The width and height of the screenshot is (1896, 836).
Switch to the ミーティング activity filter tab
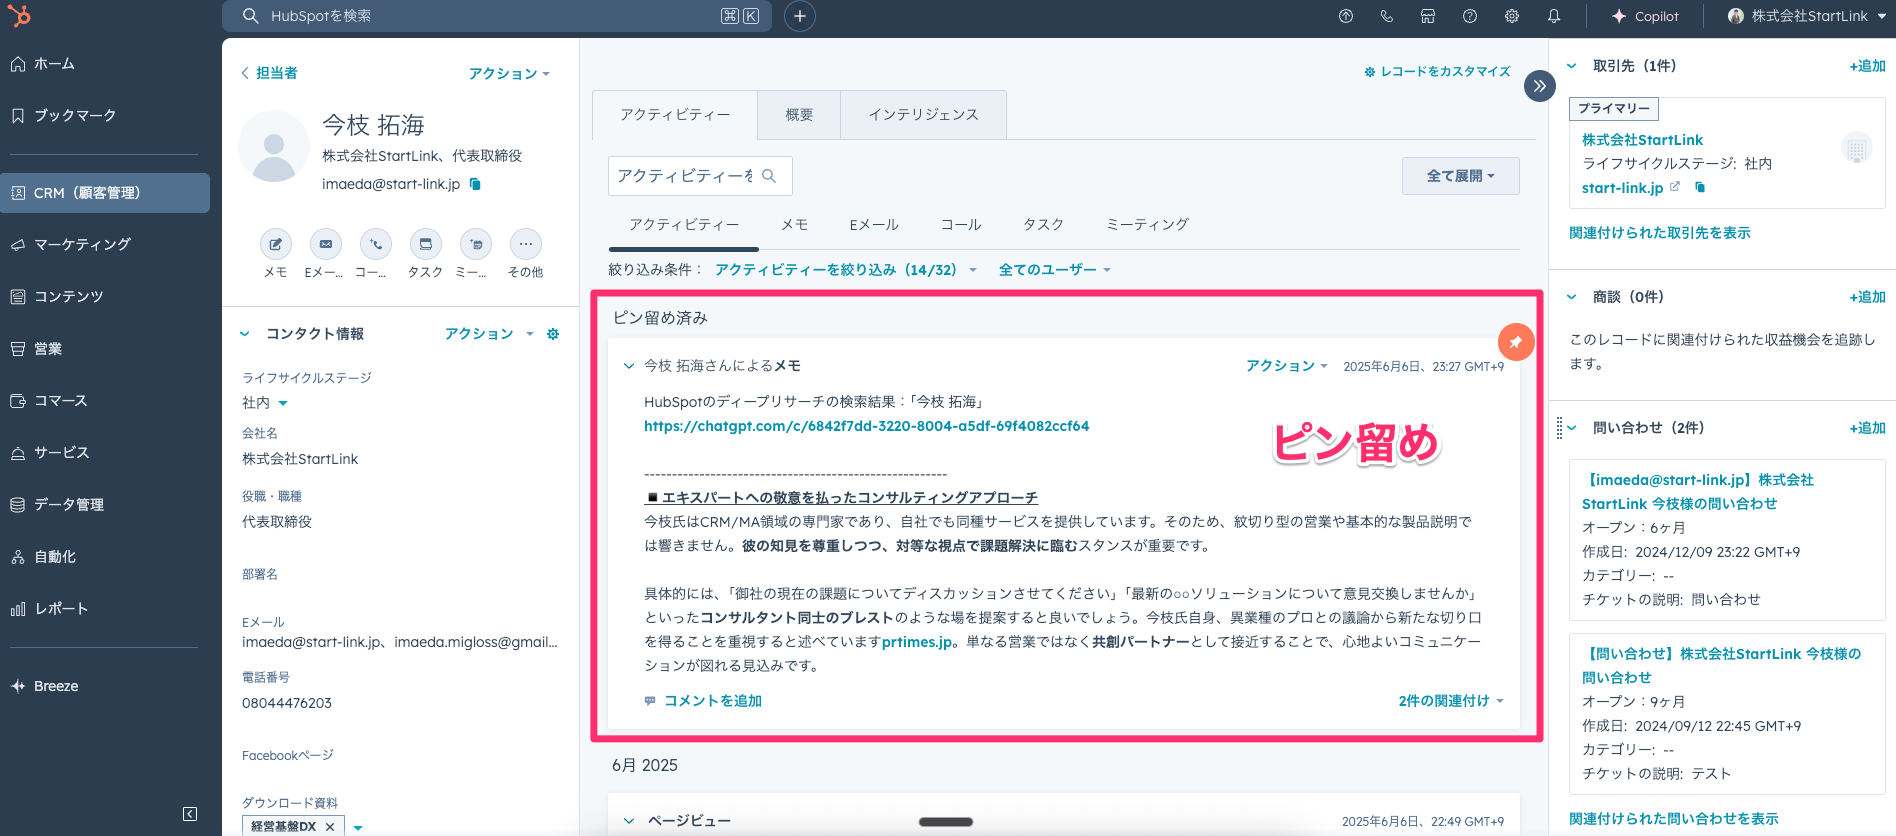1147,225
